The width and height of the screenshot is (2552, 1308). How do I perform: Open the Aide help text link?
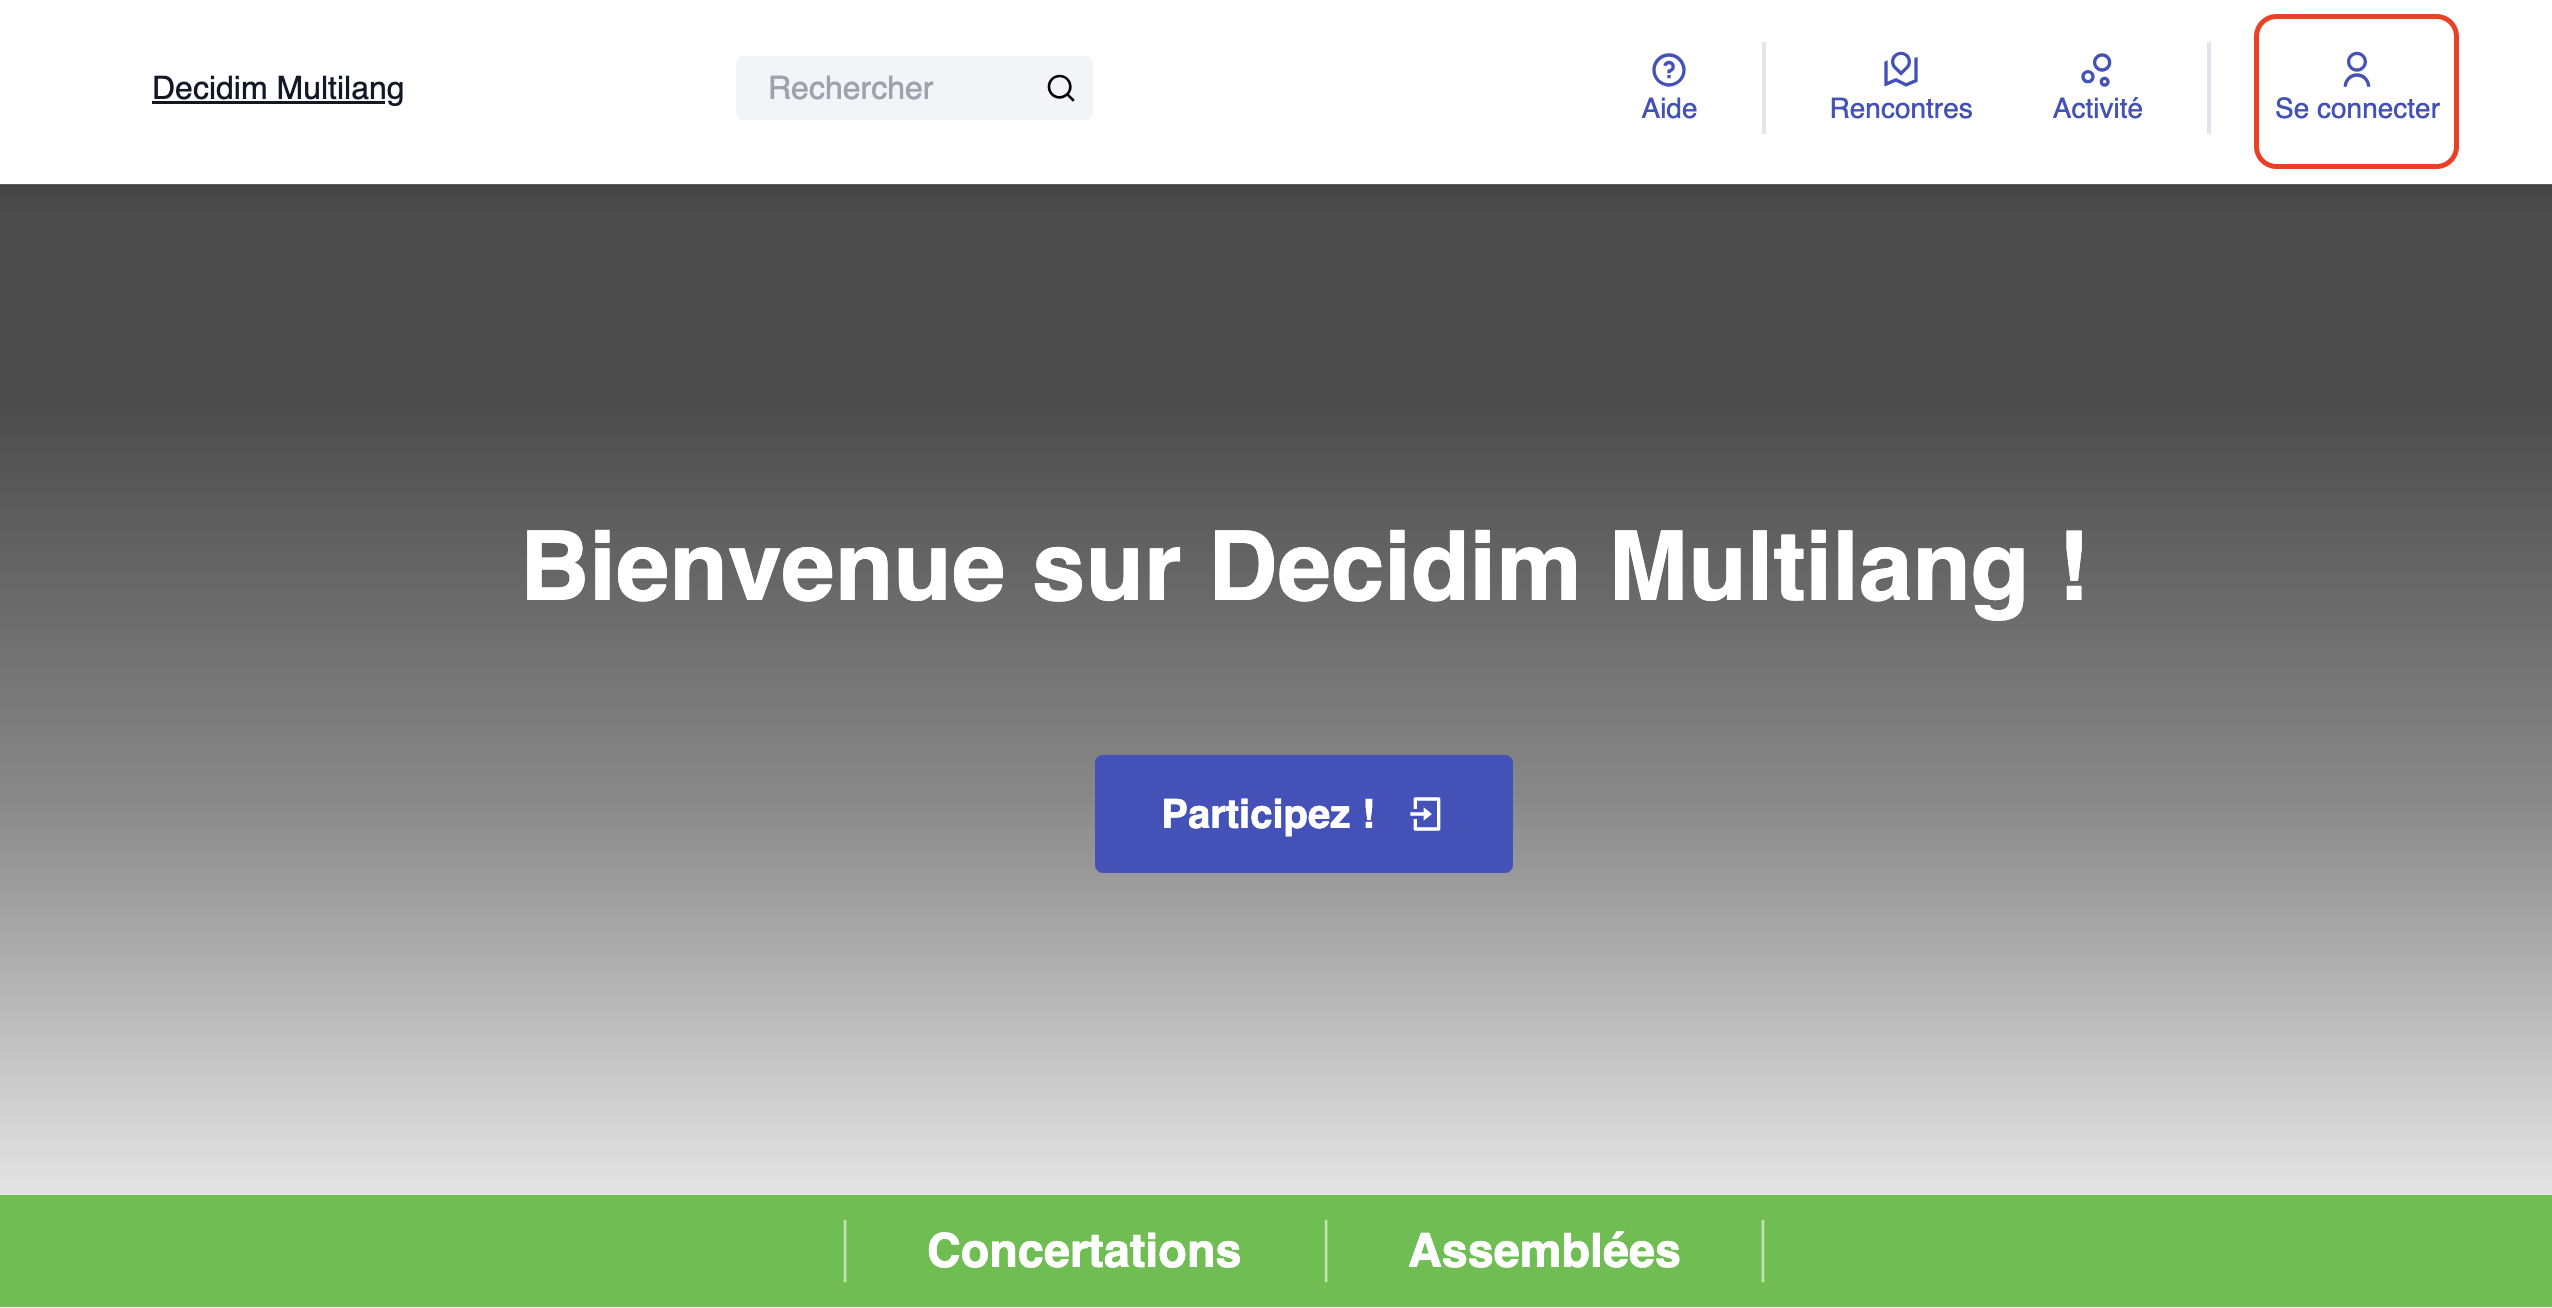click(x=1668, y=108)
